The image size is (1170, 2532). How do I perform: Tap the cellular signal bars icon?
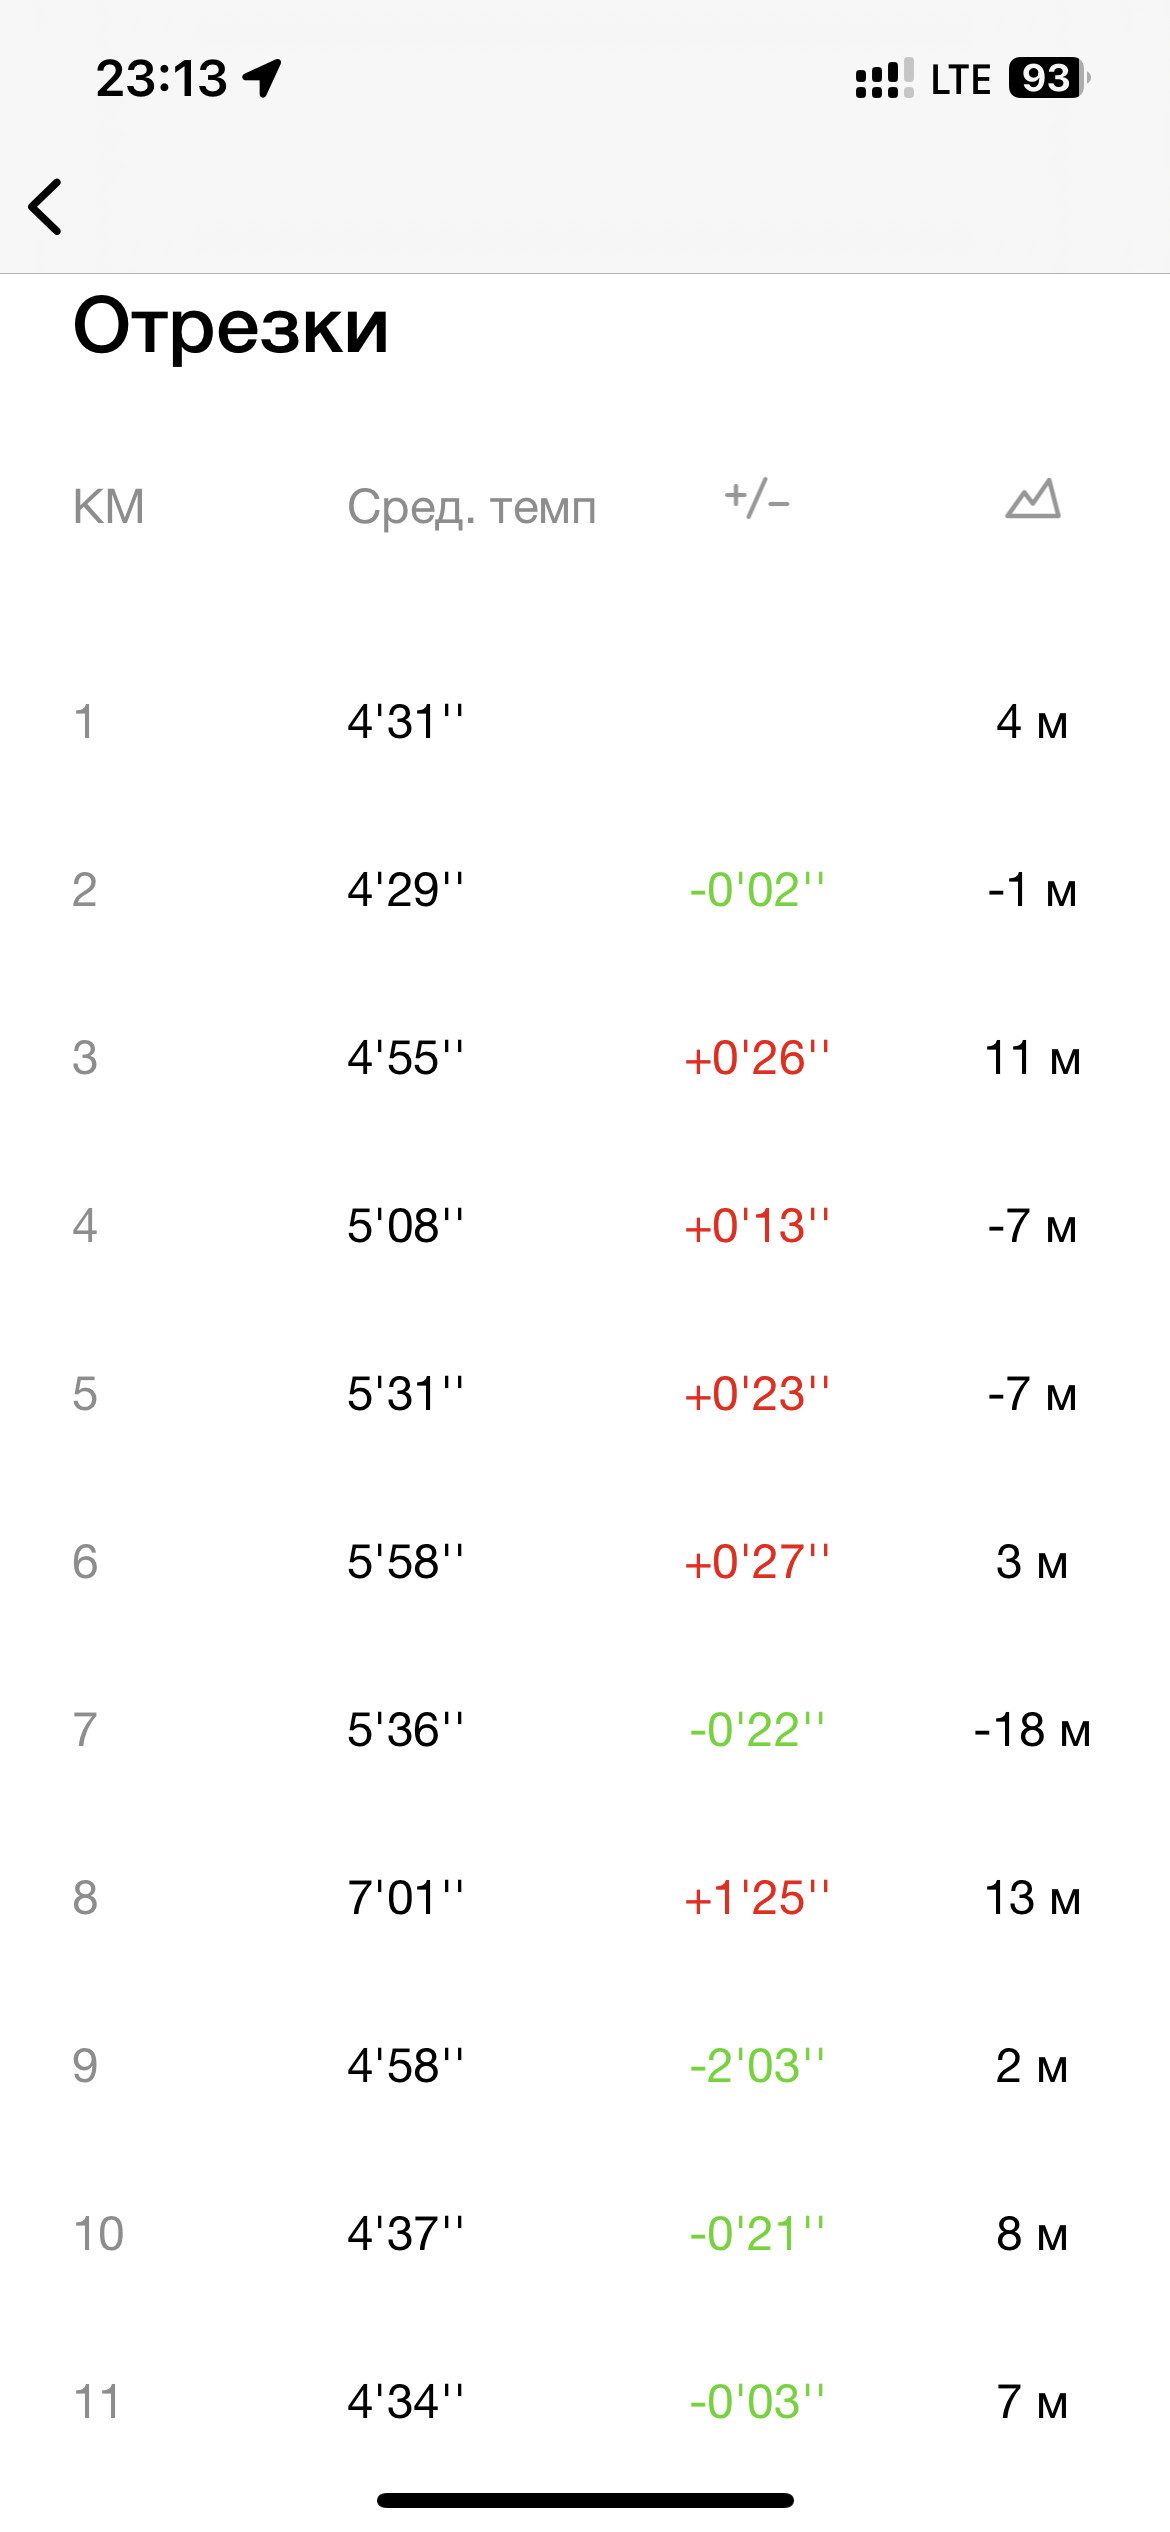tap(885, 78)
